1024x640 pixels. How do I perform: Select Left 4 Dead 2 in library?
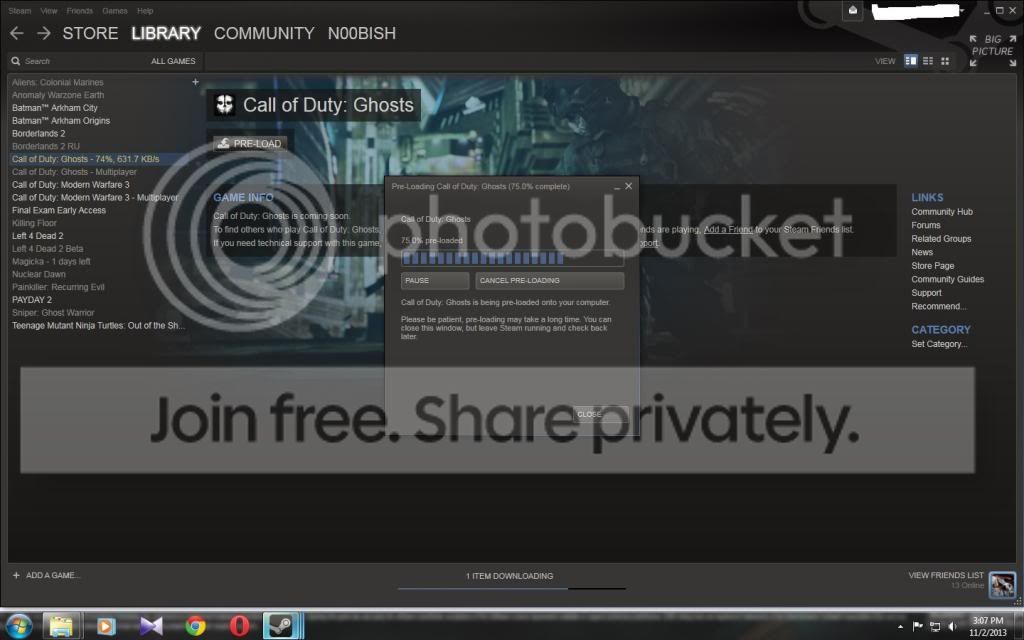(x=37, y=236)
